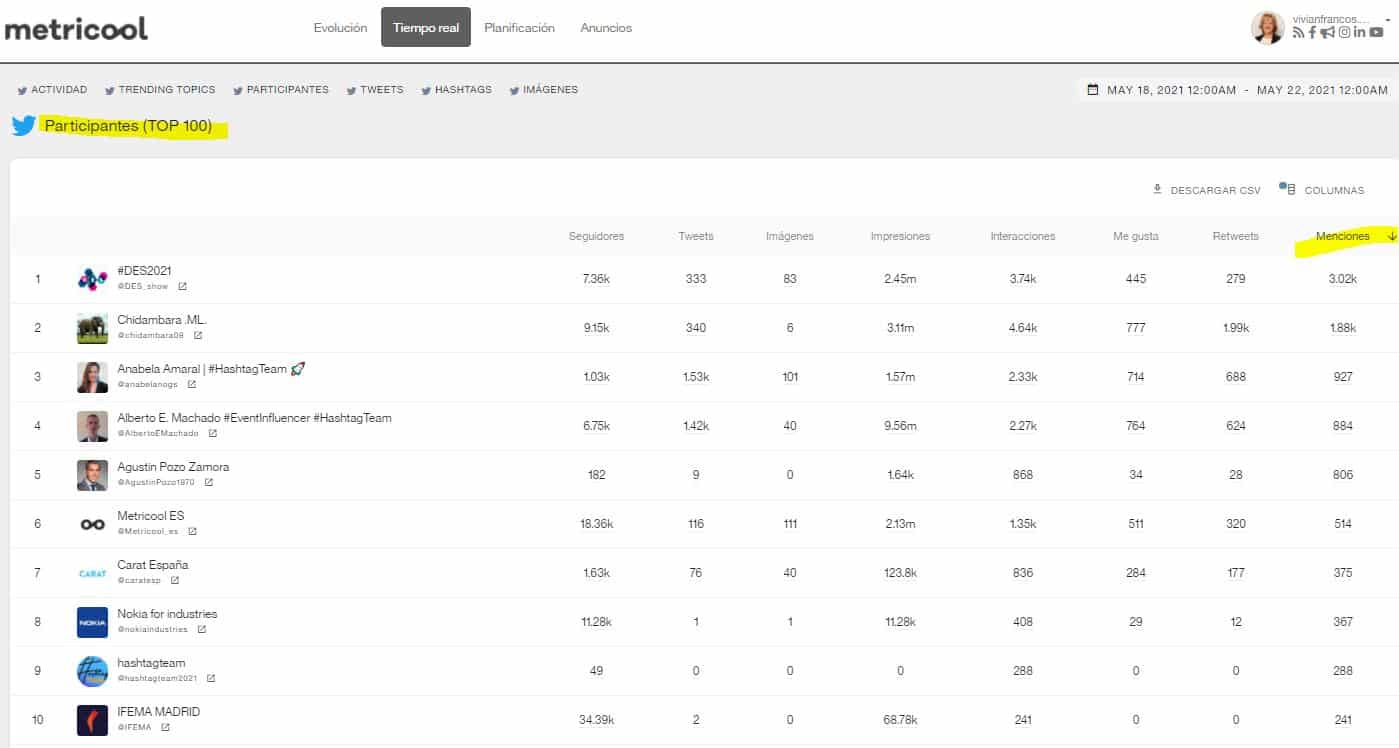Click the user profile photo in the header
The image size is (1399, 748).
1267,28
